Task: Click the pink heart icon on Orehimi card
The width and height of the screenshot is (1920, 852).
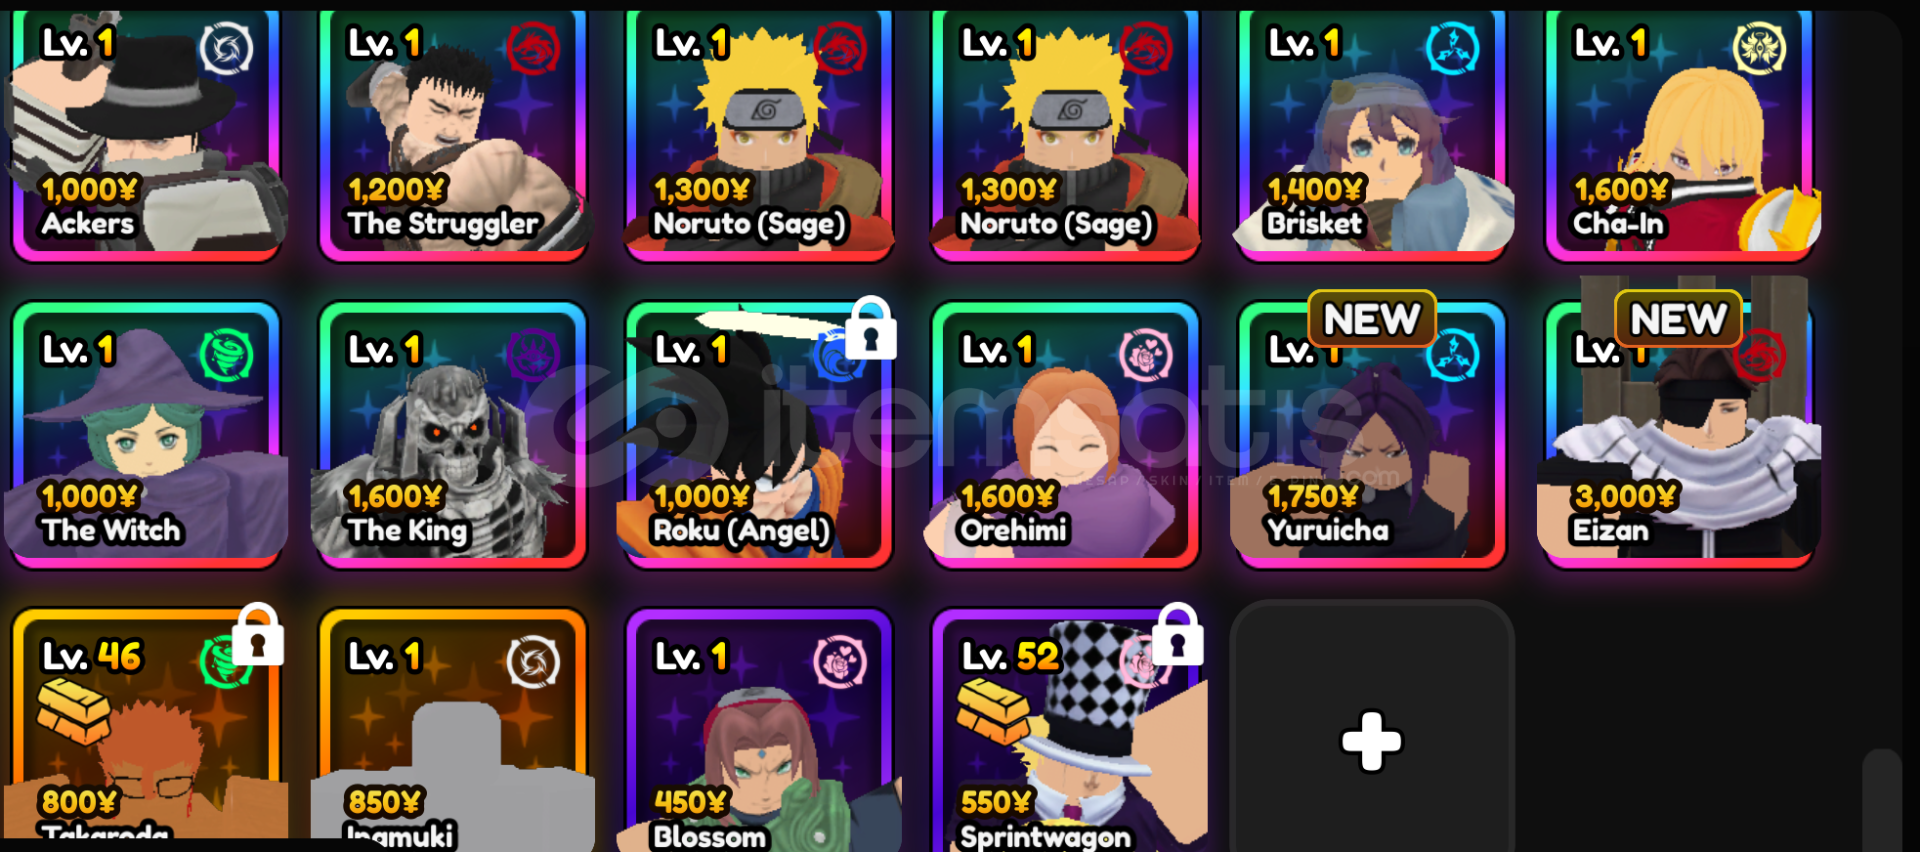Action: click(x=1145, y=355)
